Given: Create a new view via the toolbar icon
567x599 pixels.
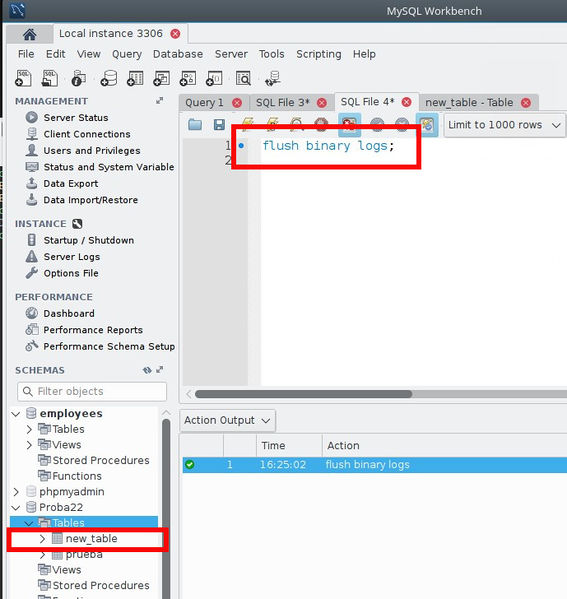Looking at the screenshot, I should [x=162, y=78].
